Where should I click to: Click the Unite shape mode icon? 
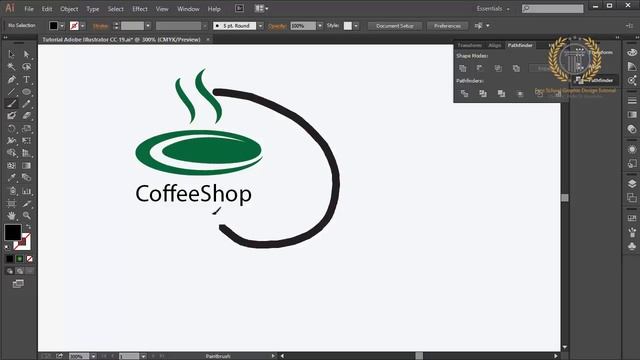click(x=462, y=68)
